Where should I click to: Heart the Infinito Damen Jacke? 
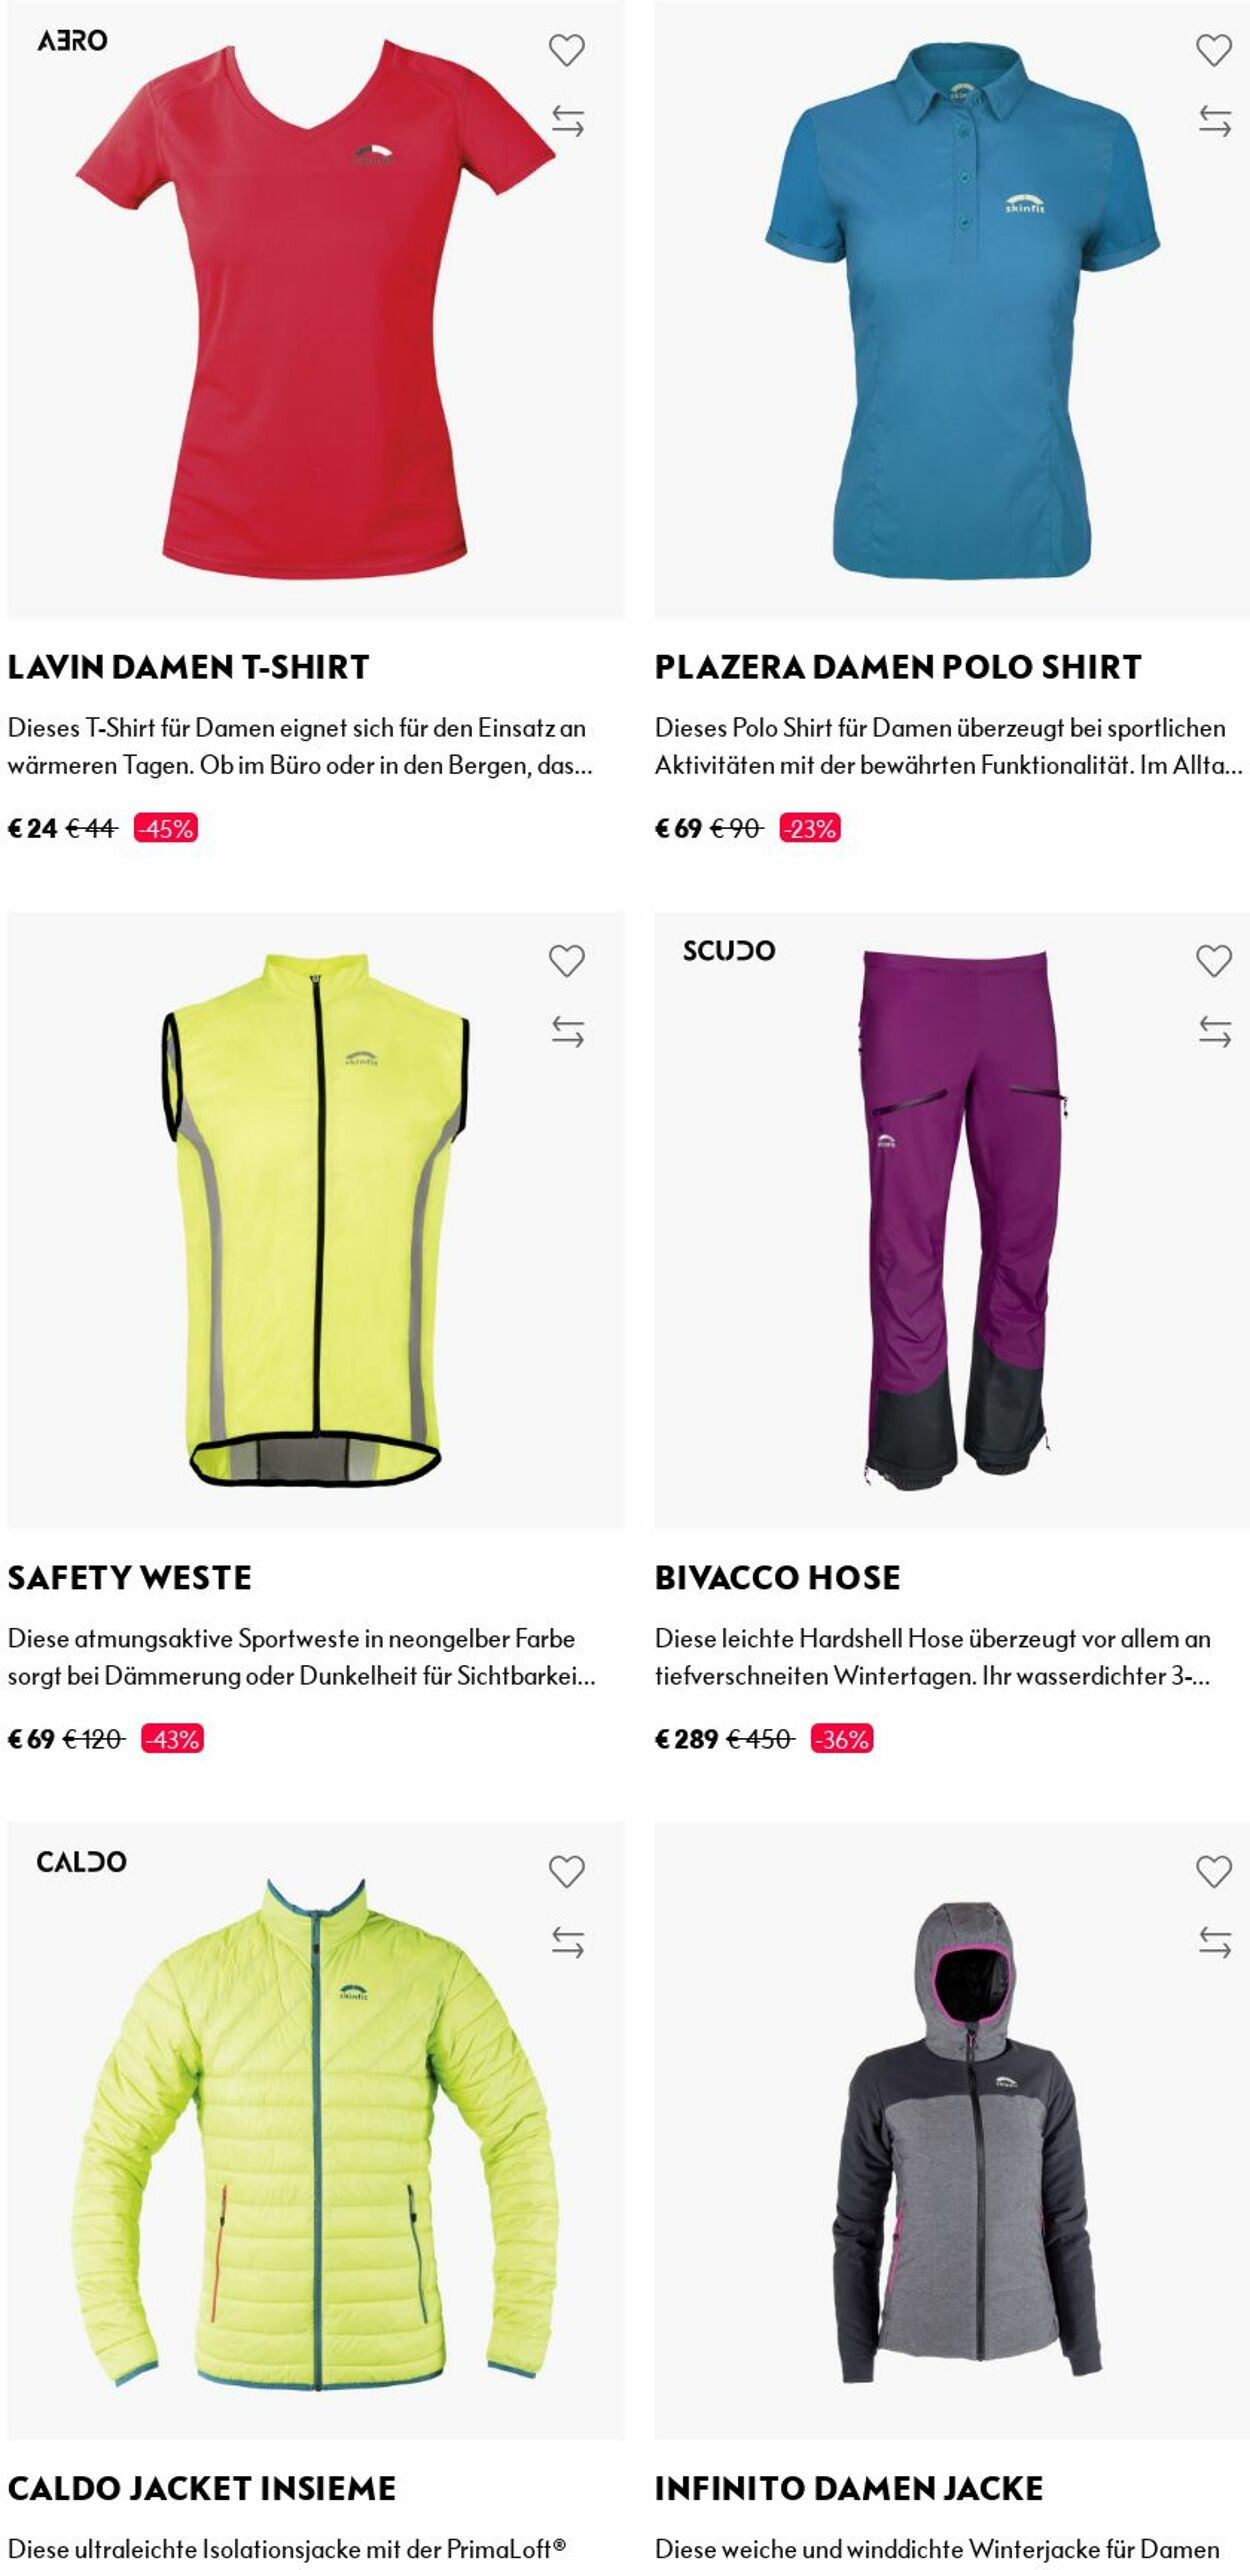(x=1214, y=1872)
